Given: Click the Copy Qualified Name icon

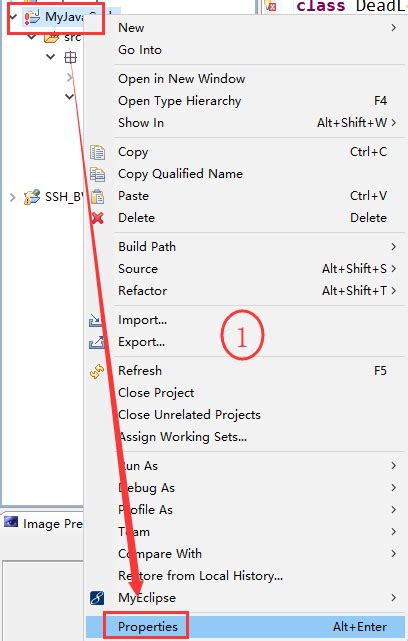Looking at the screenshot, I should [x=97, y=174].
